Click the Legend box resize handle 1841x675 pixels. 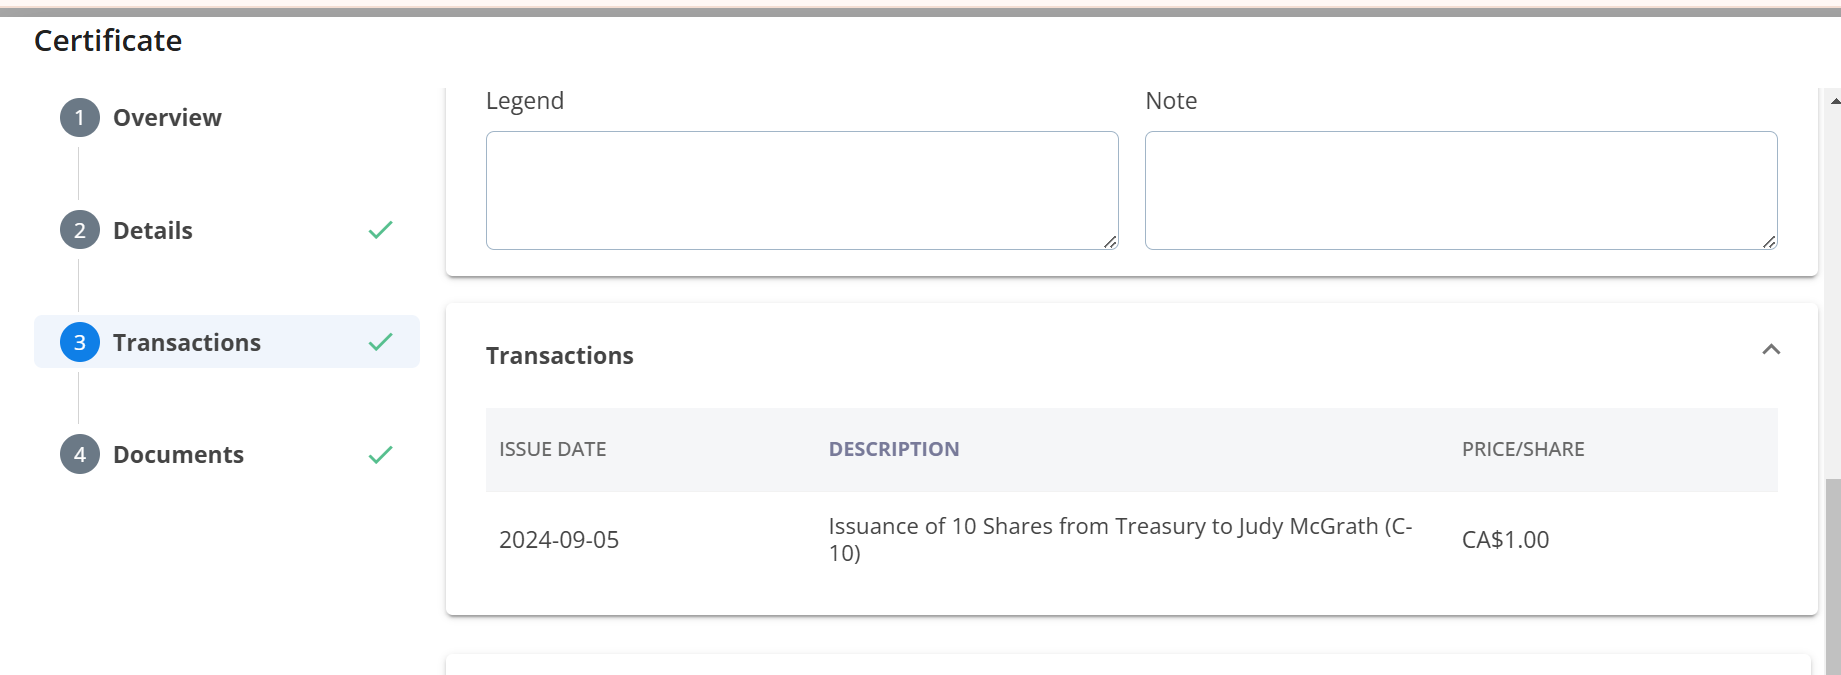[x=1110, y=242]
